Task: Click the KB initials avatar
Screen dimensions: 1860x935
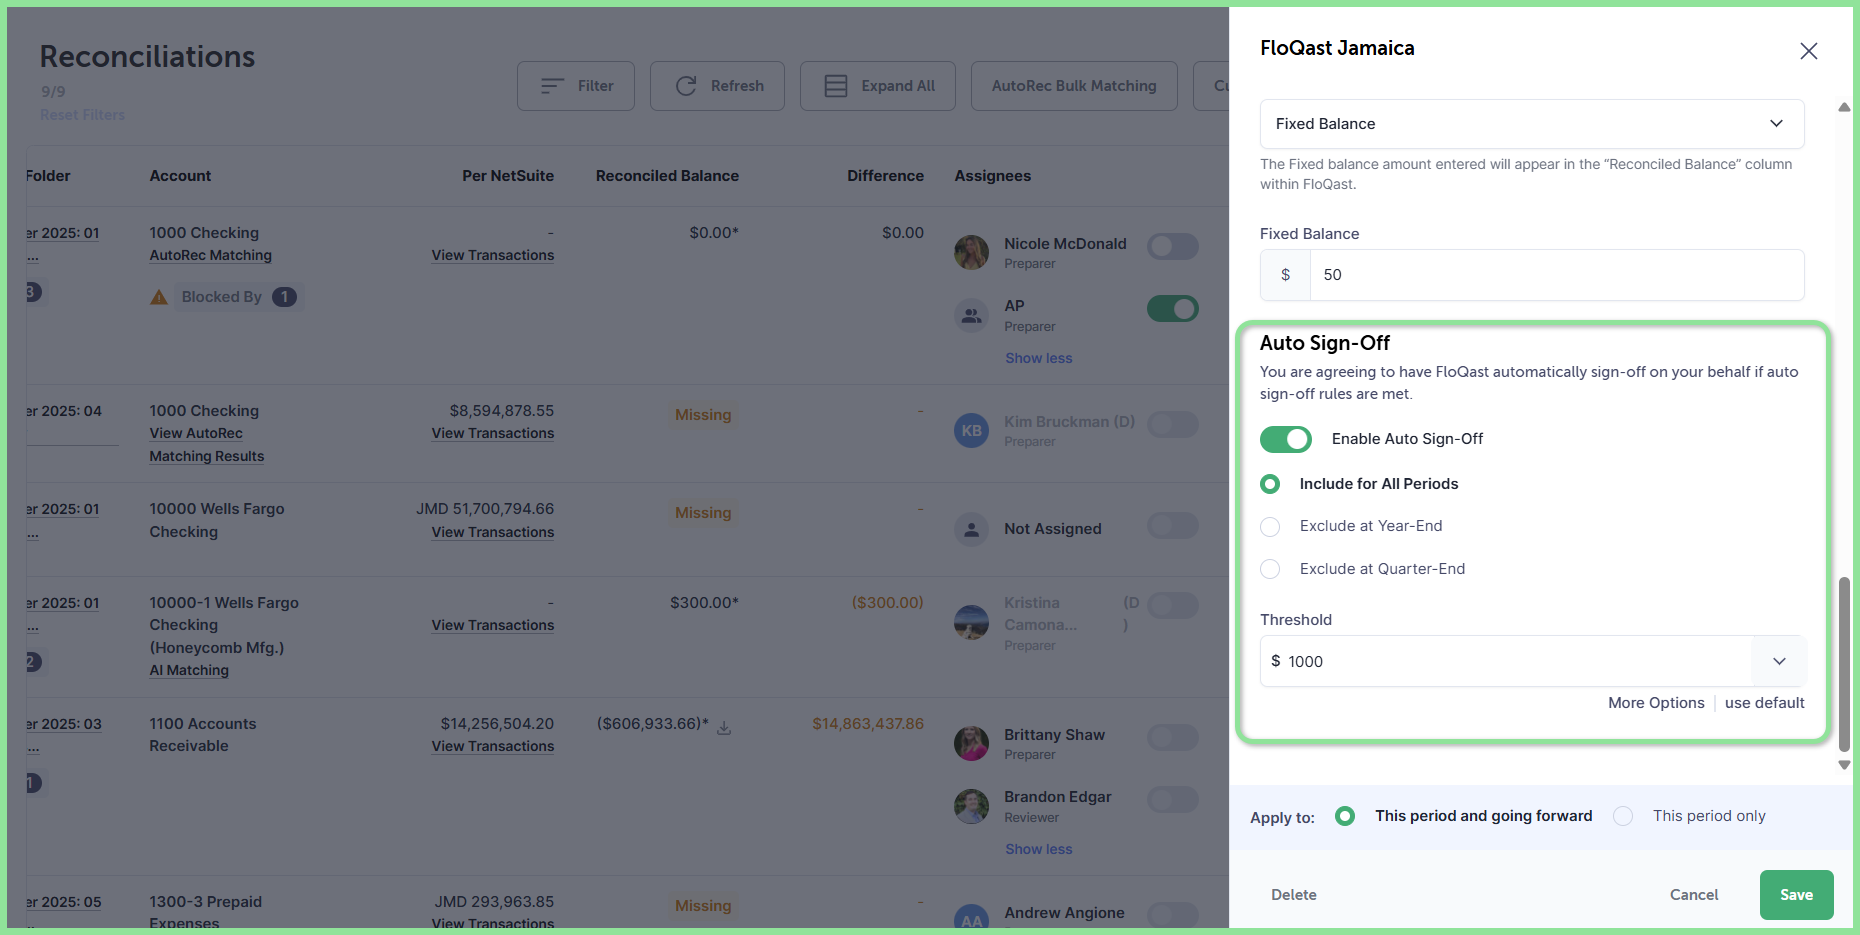Action: (x=971, y=430)
